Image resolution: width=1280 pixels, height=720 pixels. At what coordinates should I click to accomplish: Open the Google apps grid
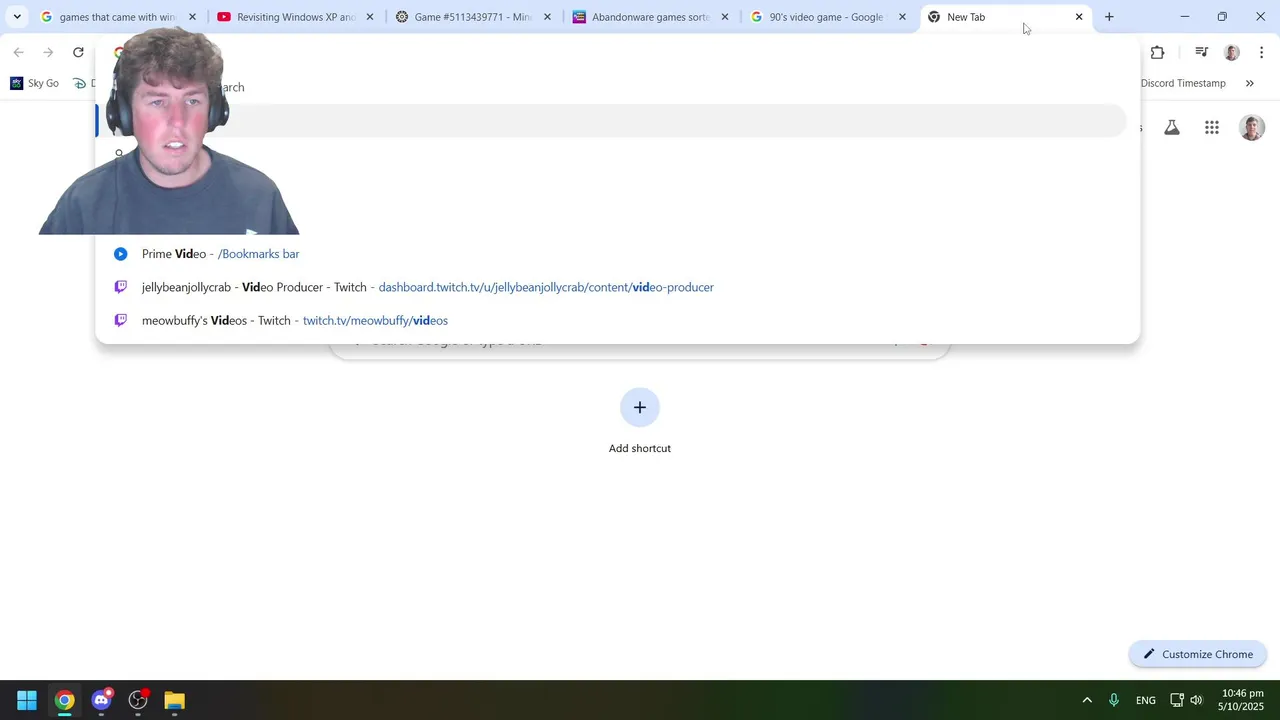pos(1212,127)
